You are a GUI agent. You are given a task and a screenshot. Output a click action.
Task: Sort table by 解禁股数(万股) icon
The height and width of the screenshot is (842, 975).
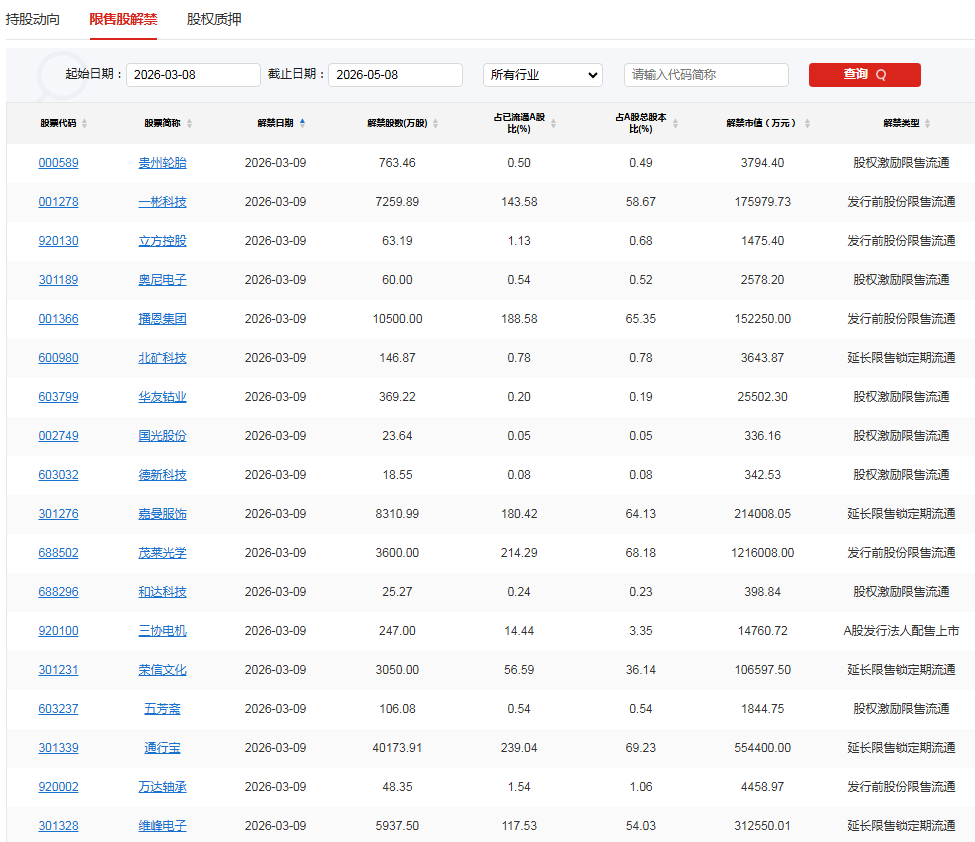tap(435, 124)
